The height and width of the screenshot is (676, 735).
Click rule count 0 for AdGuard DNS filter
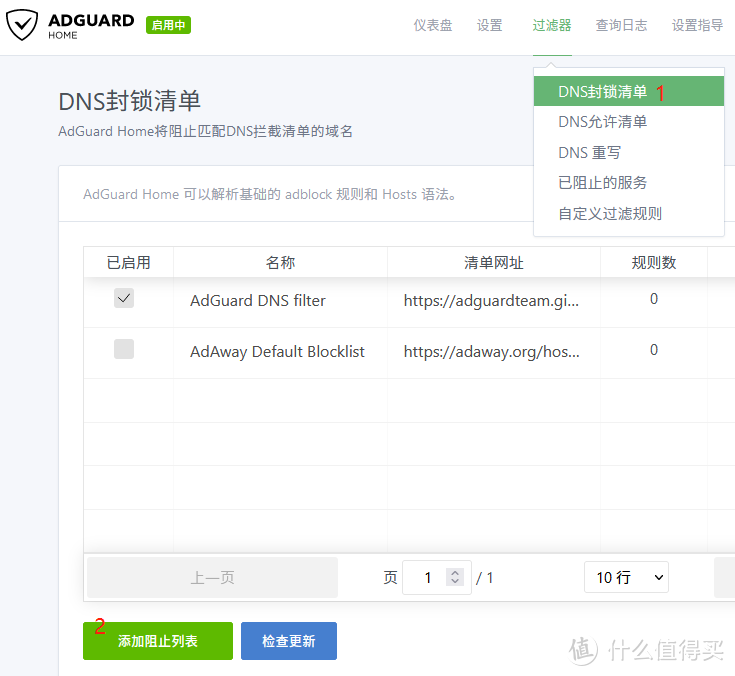click(x=654, y=299)
